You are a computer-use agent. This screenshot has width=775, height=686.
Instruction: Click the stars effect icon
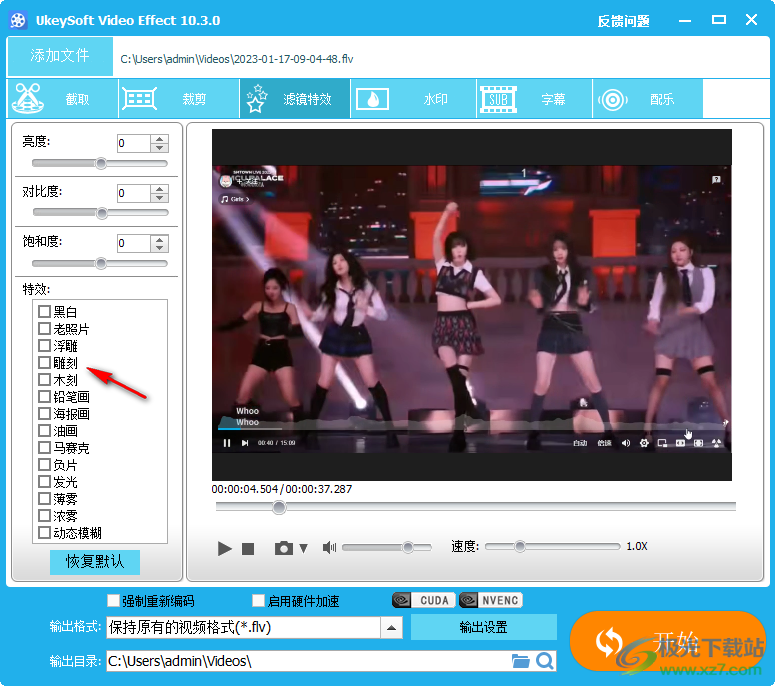coord(257,98)
